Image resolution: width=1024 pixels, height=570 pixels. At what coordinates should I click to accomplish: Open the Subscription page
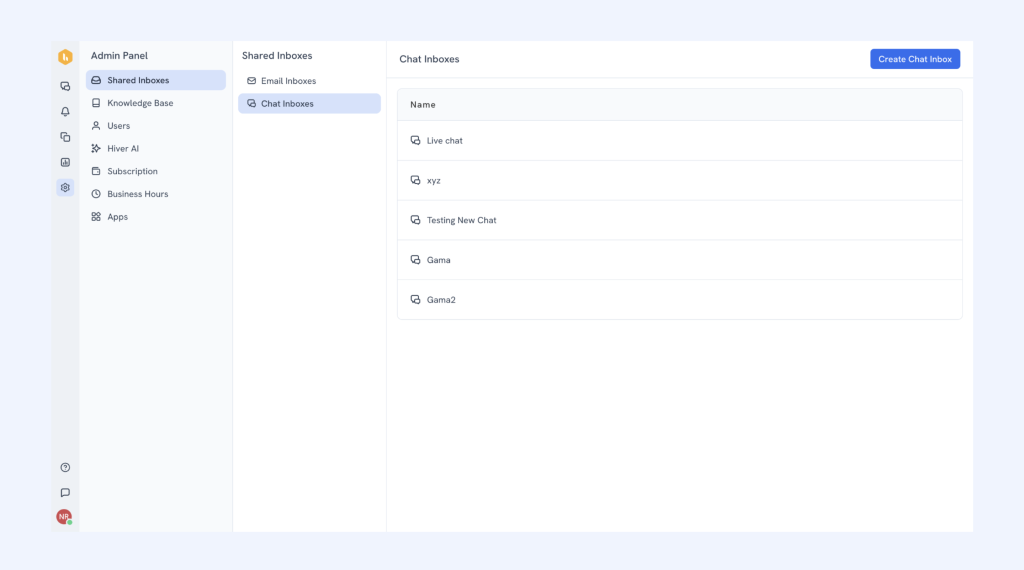tap(132, 171)
